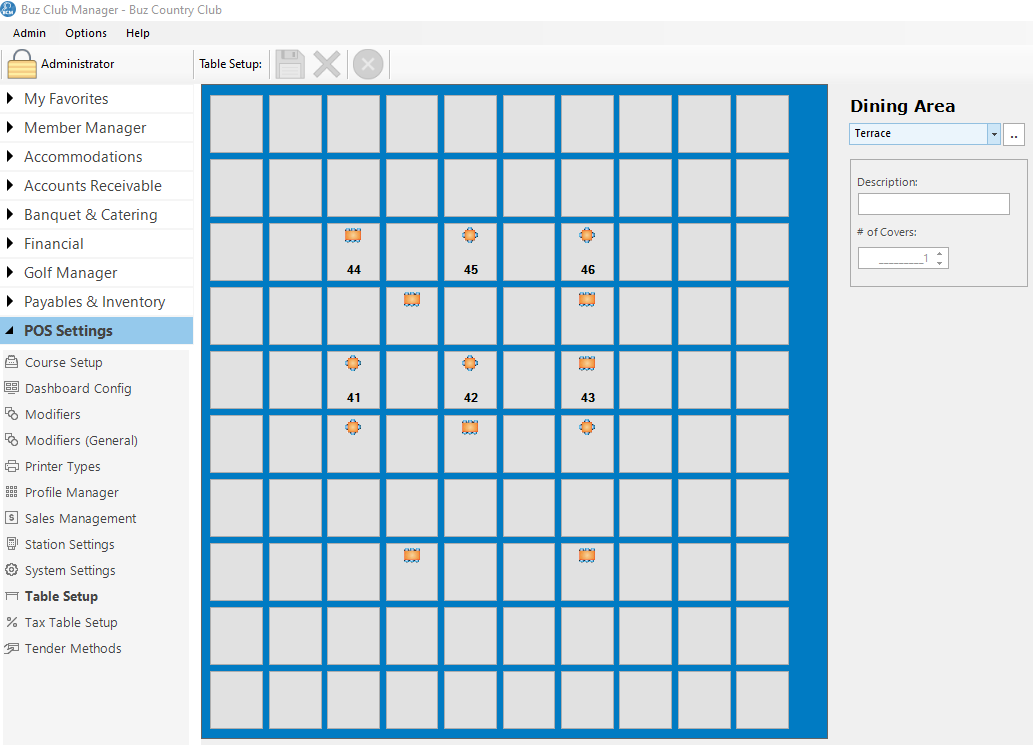
Task: Select table 43 icon on the floor plan
Action: [x=587, y=364]
